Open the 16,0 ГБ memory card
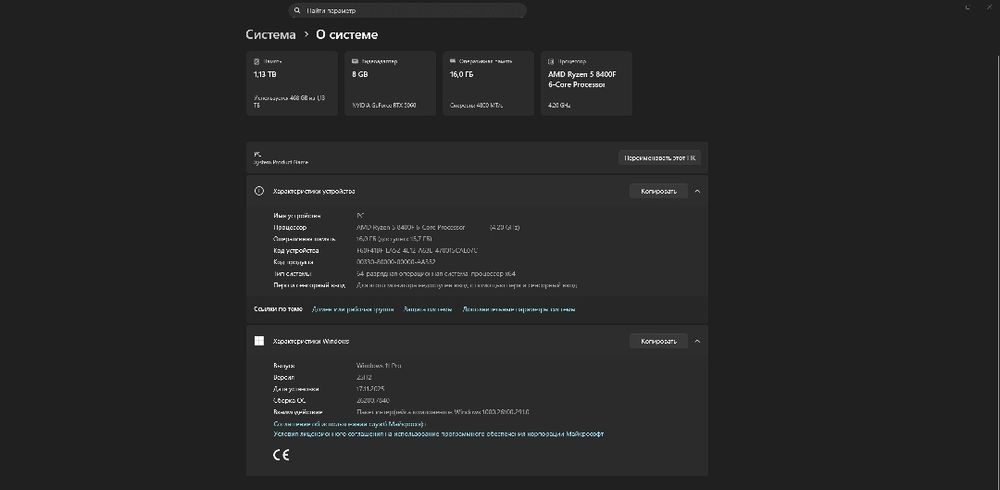Image resolution: width=1000 pixels, height=490 pixels. pos(488,84)
